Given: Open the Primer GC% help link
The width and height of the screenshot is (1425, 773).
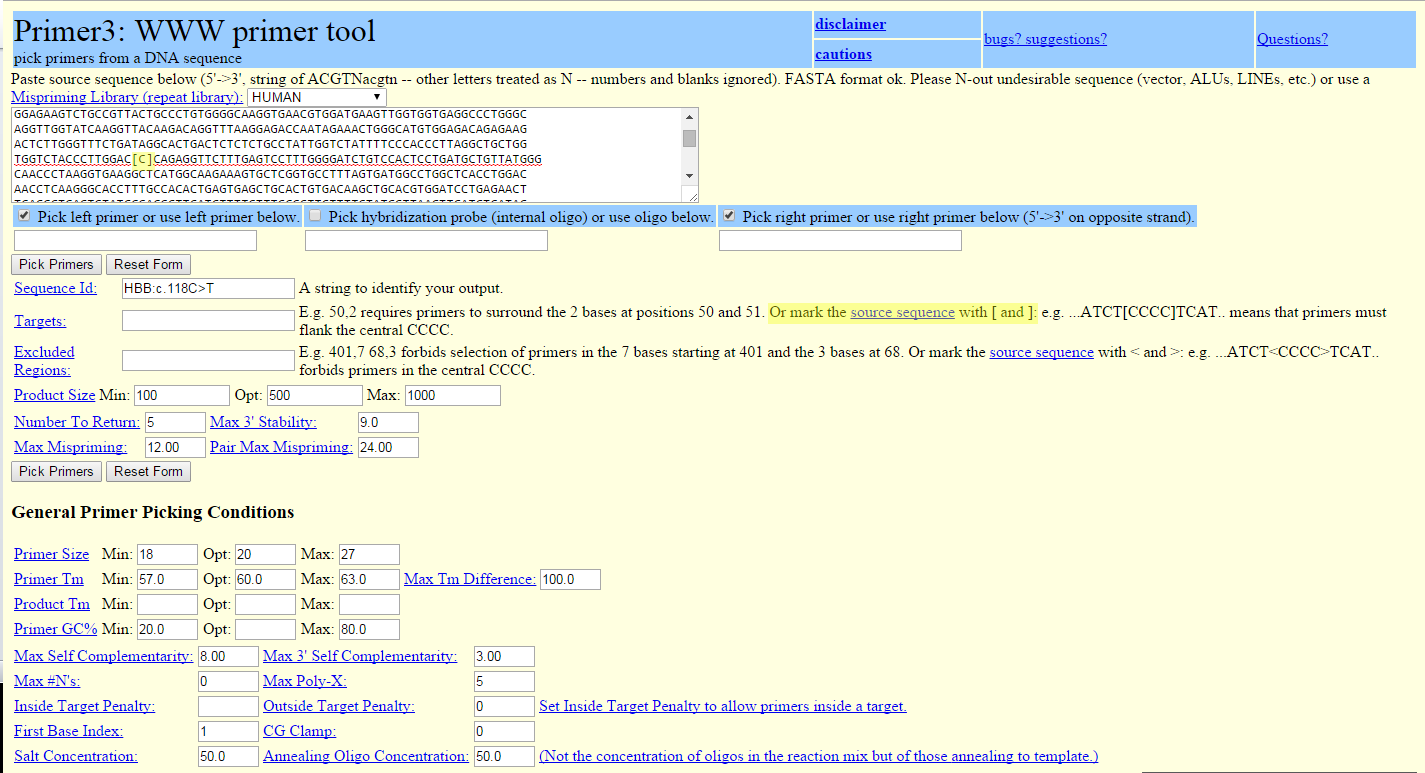Looking at the screenshot, I should click(56, 629).
